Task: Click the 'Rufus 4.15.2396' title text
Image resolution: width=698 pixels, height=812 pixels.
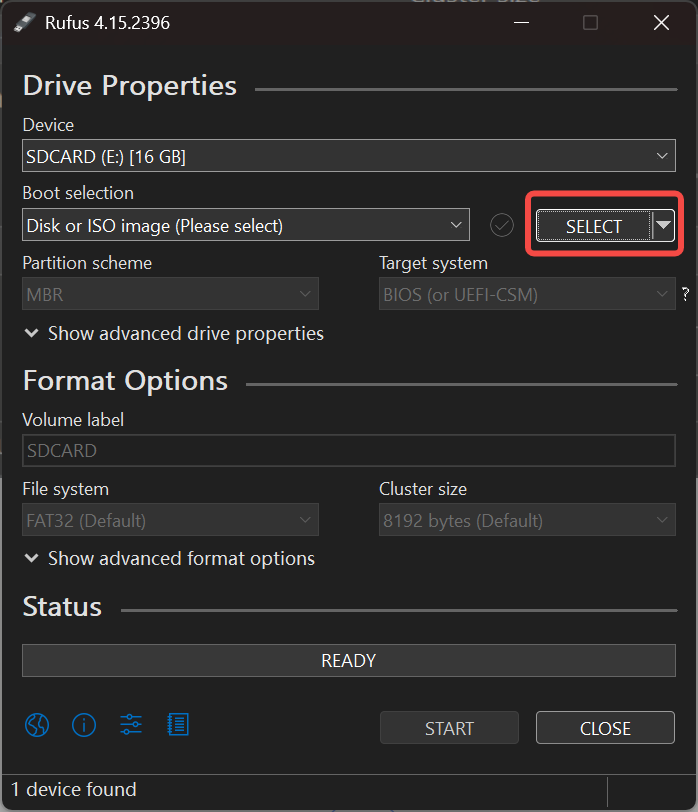Action: pyautogui.click(x=107, y=23)
